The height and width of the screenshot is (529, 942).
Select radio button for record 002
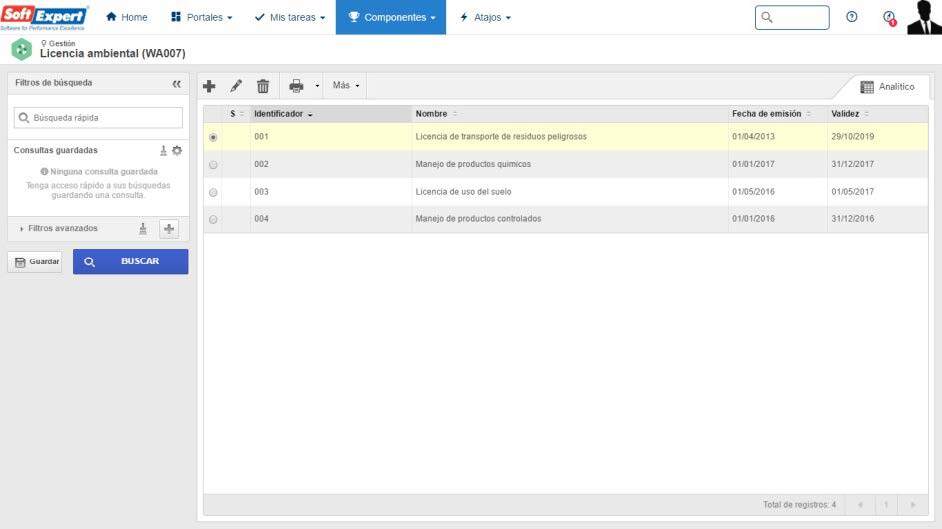(213, 165)
